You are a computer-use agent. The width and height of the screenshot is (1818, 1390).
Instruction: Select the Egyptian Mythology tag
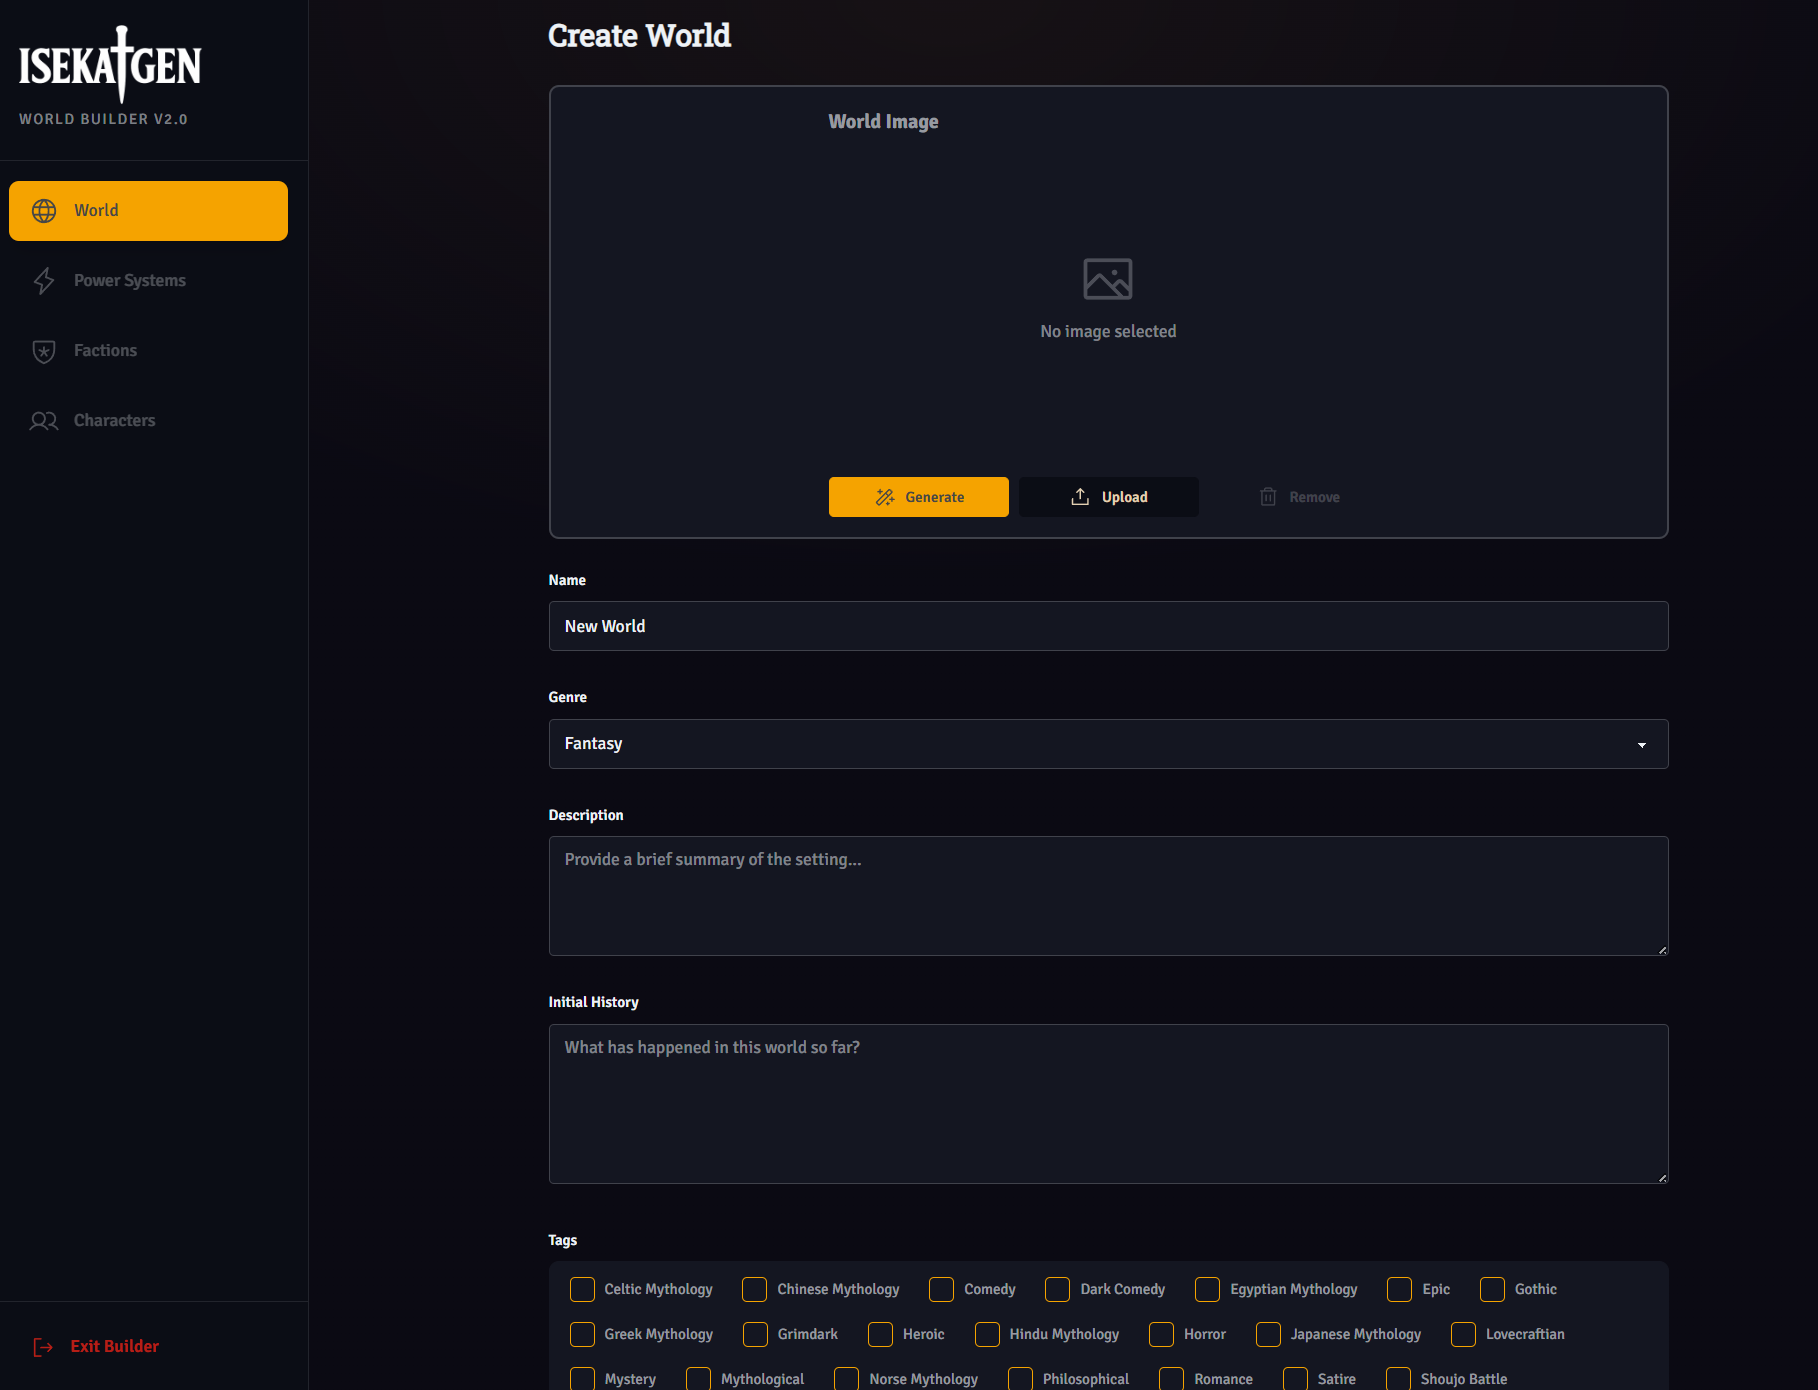coord(1207,1290)
